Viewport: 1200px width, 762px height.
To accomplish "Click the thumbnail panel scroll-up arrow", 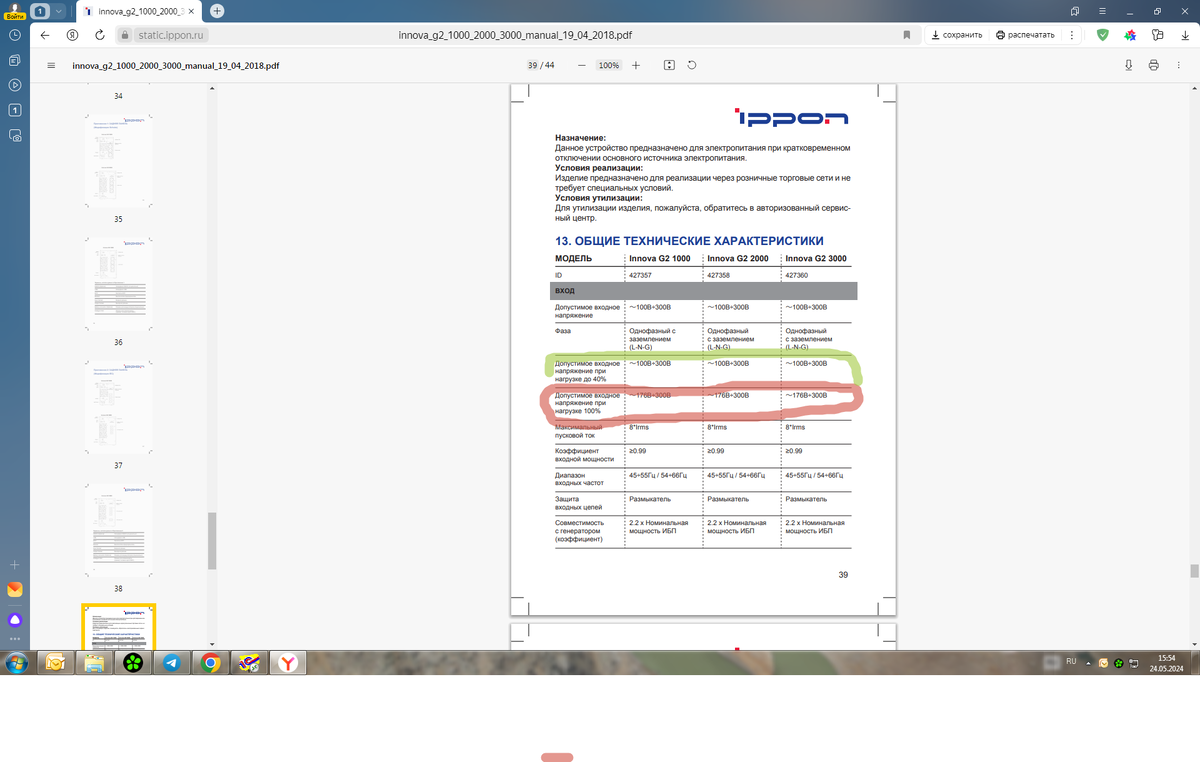I will tap(211, 89).
